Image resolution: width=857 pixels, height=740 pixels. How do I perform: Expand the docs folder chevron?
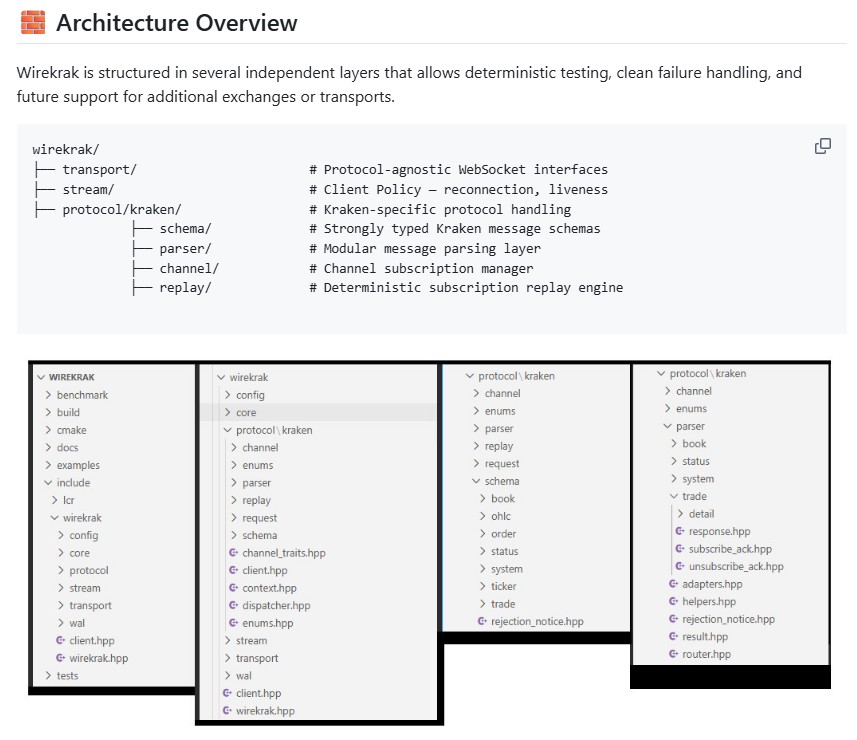[48, 447]
